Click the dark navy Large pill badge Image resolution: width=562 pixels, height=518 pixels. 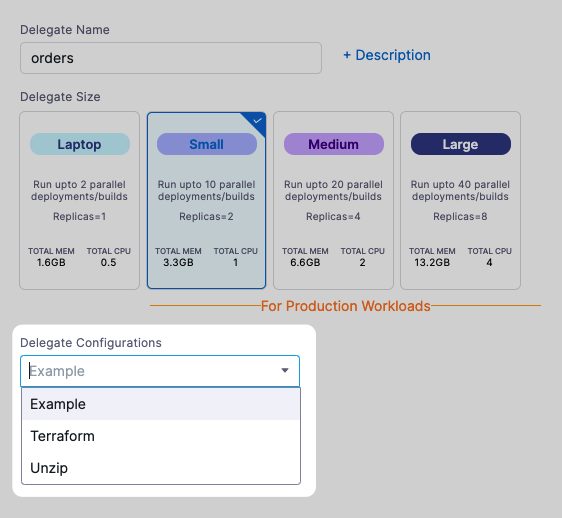tap(461, 144)
